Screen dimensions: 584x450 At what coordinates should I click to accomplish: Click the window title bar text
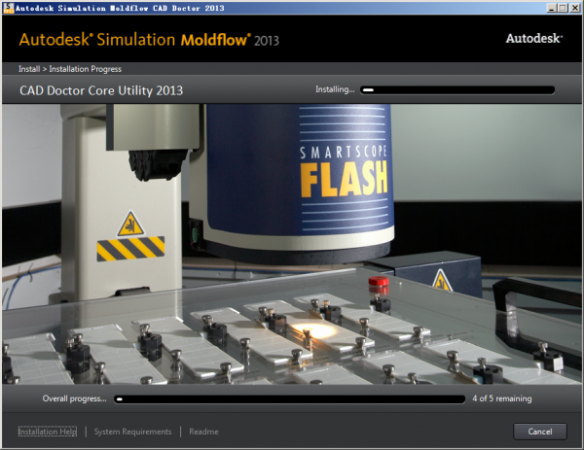(x=120, y=8)
